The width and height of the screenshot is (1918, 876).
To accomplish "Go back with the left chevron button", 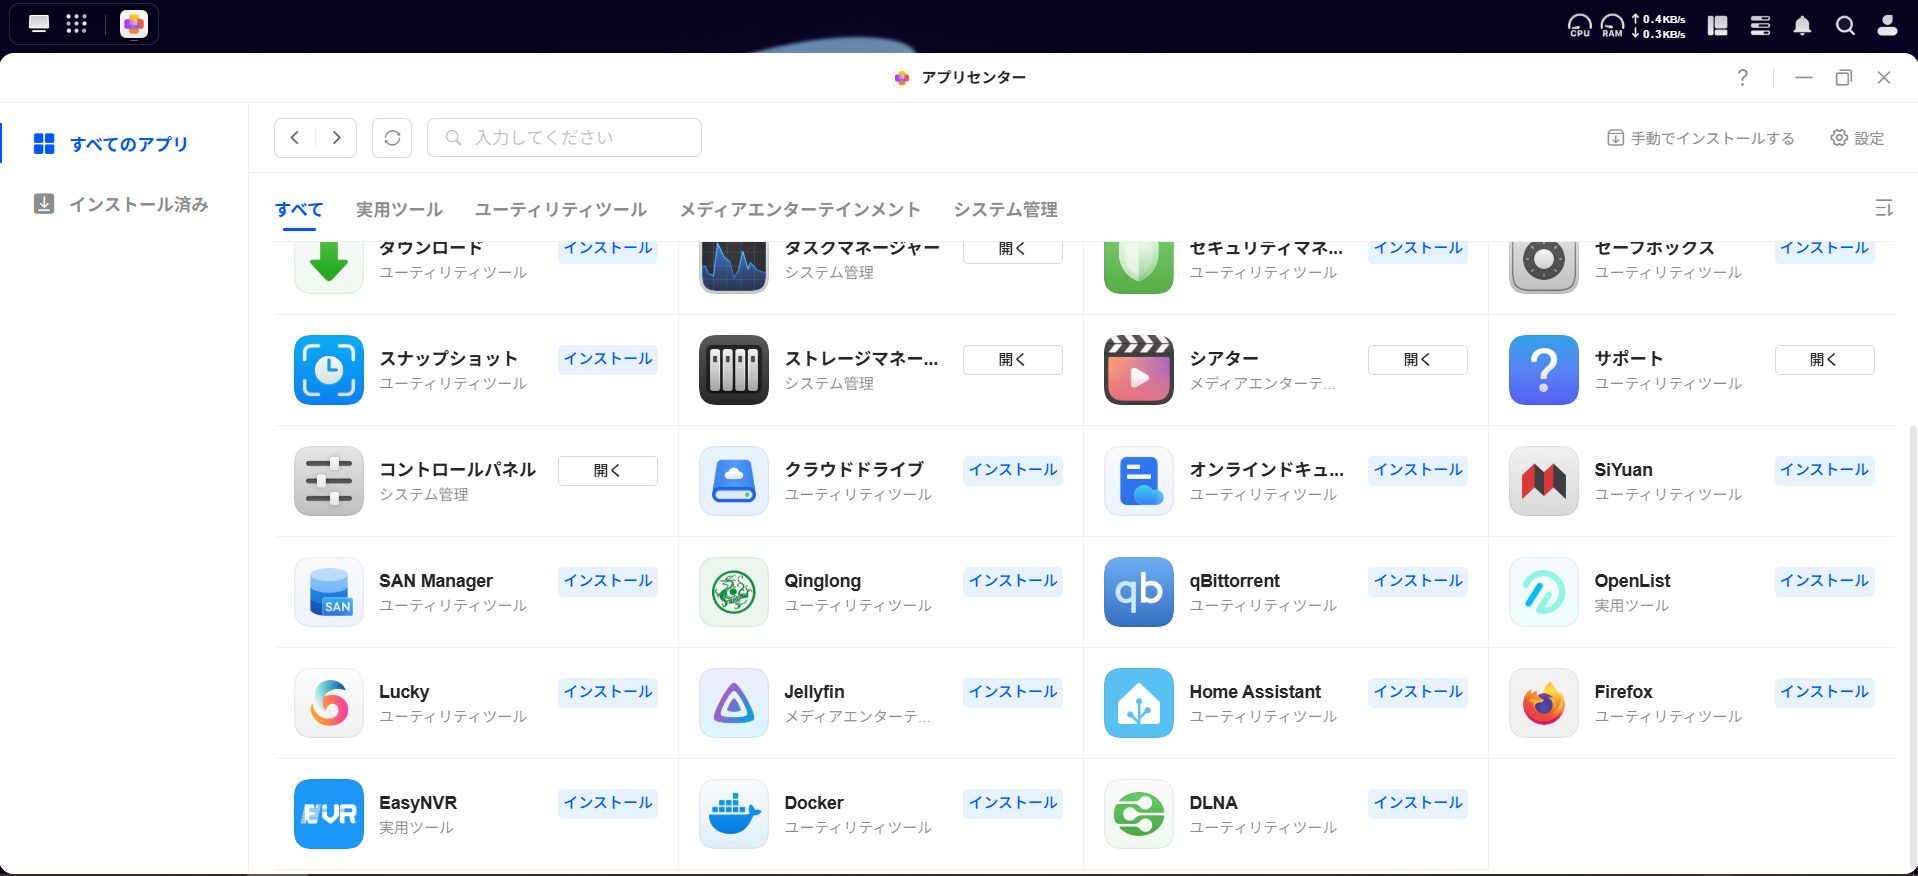I will (x=295, y=138).
